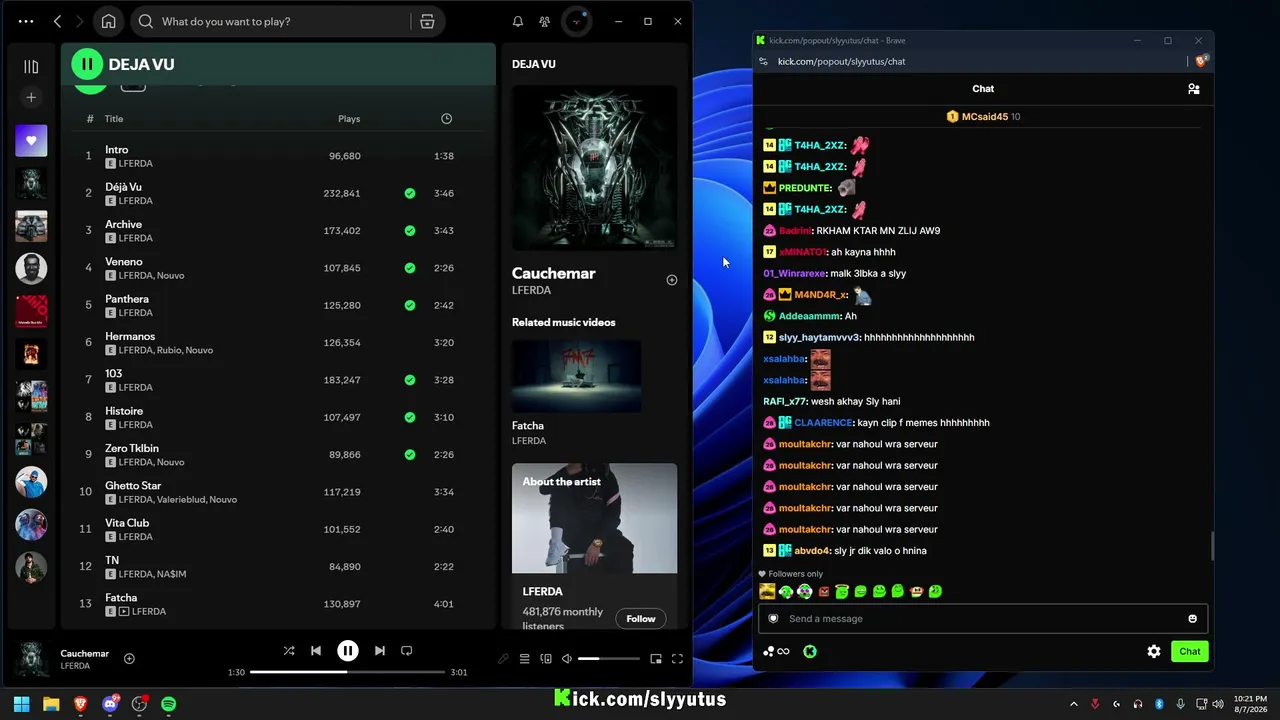Seek in the Spotify playback progress bar
Screen dimensions: 1280x720
tap(347, 672)
